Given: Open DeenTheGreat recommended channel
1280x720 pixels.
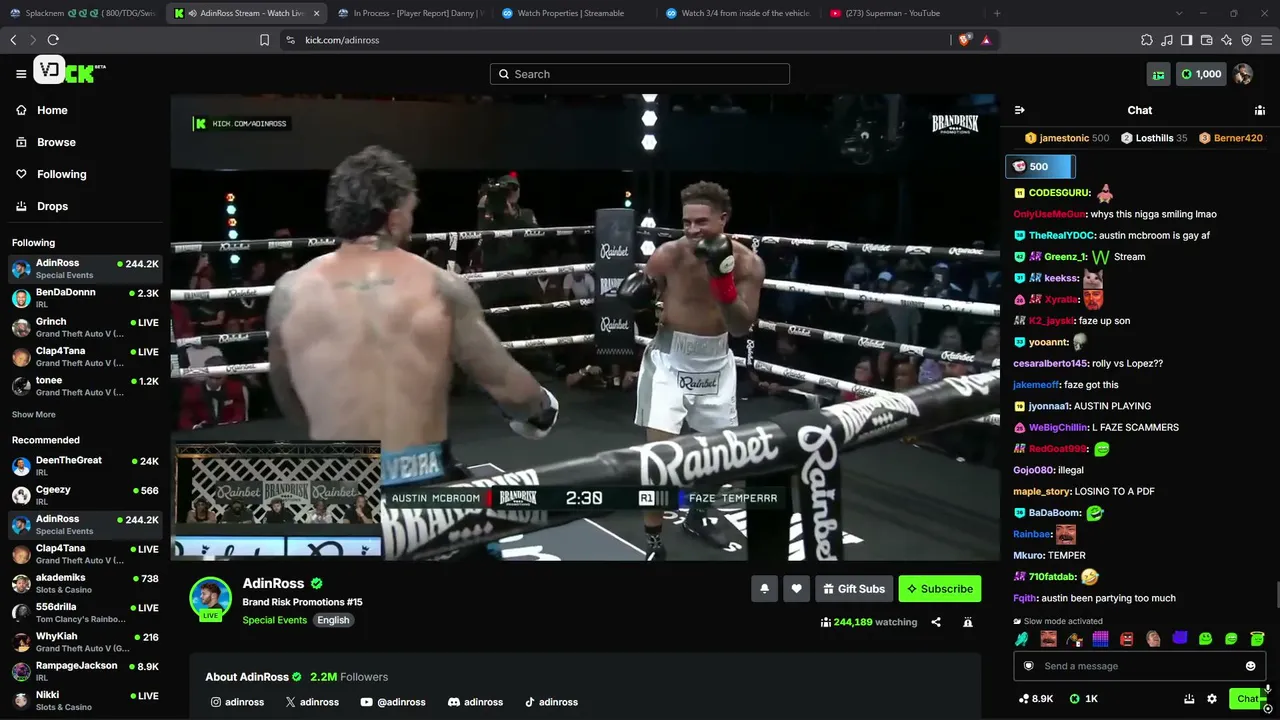Looking at the screenshot, I should 85,466.
